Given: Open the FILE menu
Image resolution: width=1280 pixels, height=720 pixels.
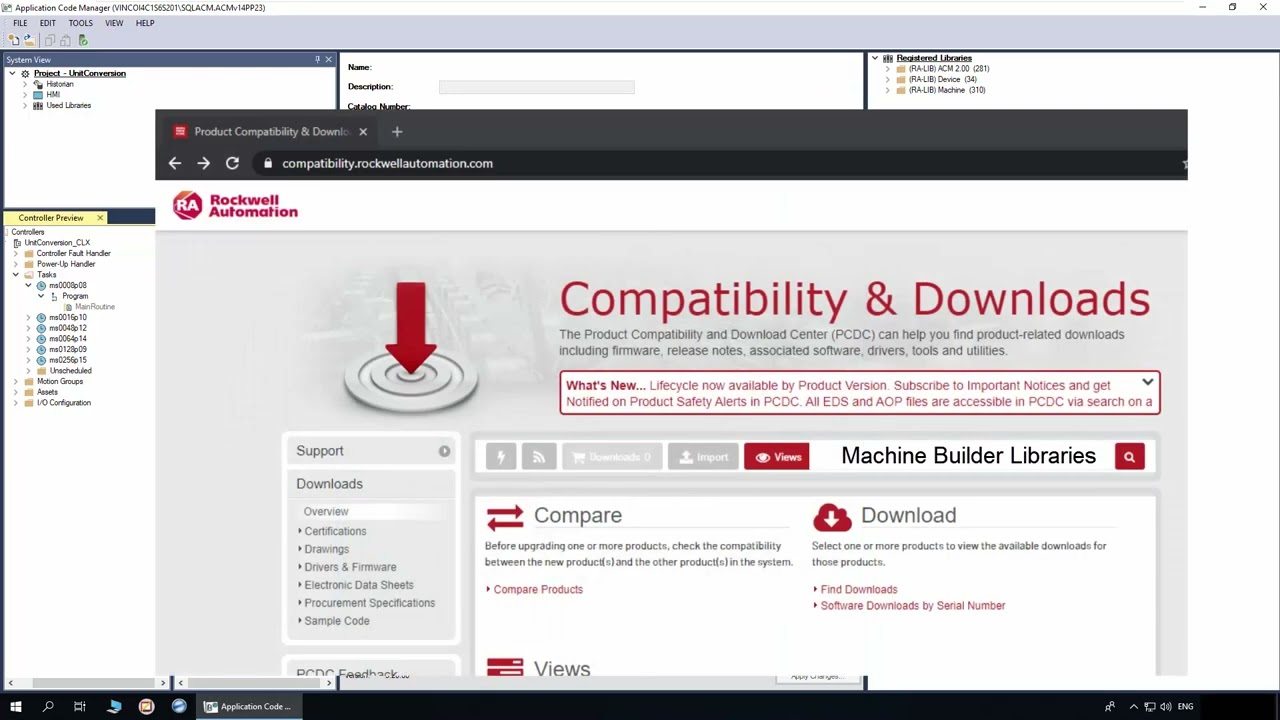Looking at the screenshot, I should (20, 23).
